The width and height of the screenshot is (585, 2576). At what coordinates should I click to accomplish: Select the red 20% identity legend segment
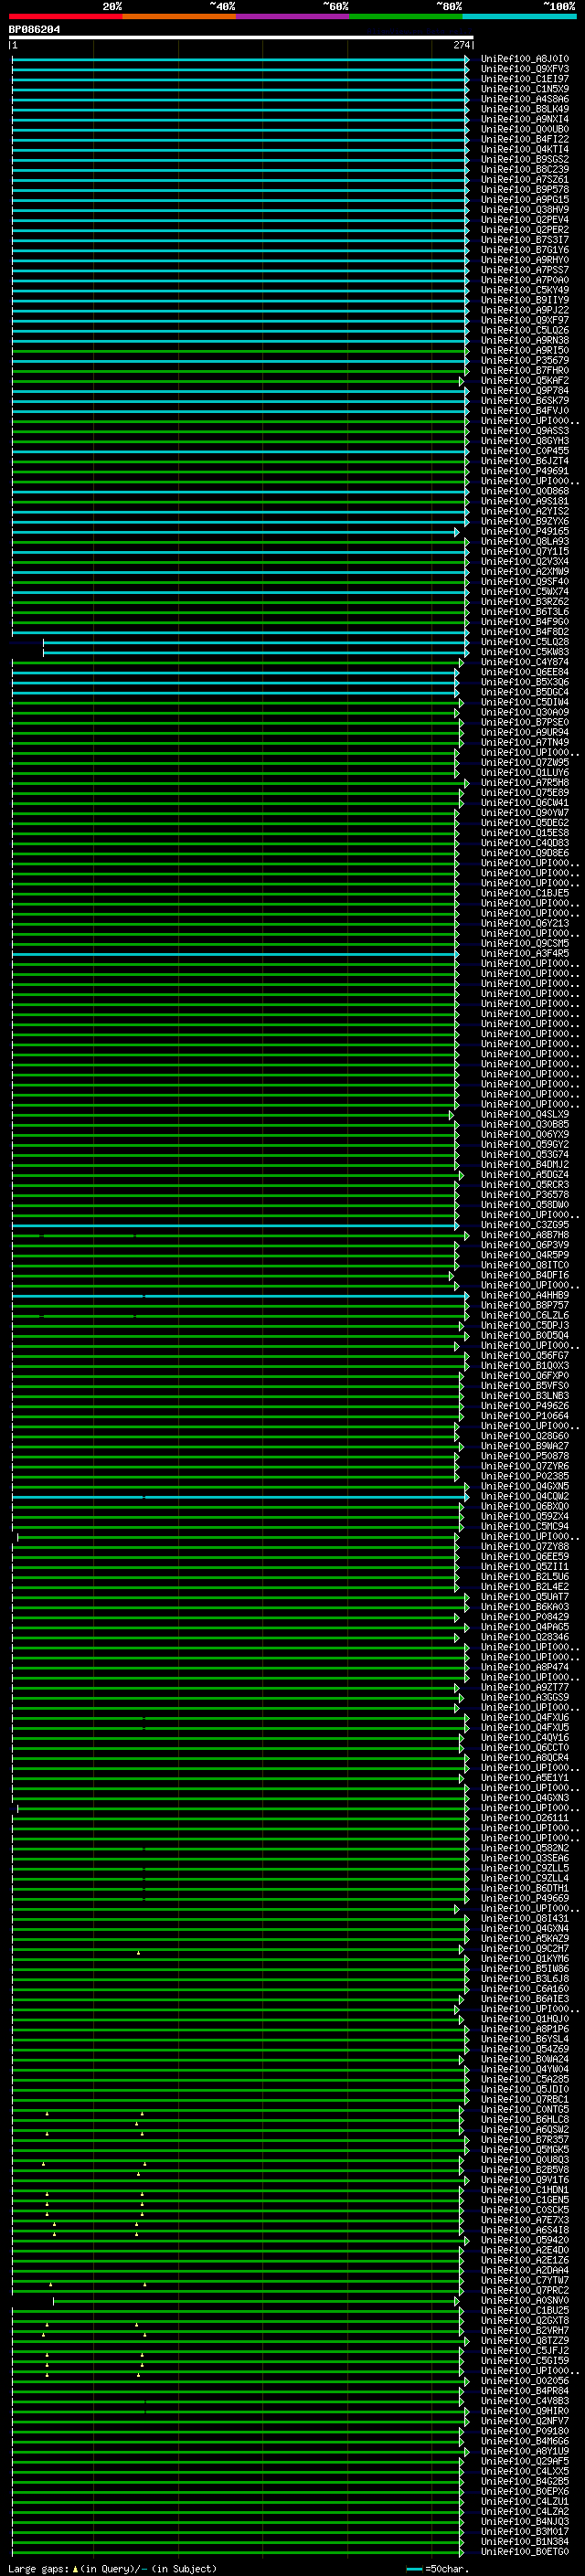click(66, 16)
